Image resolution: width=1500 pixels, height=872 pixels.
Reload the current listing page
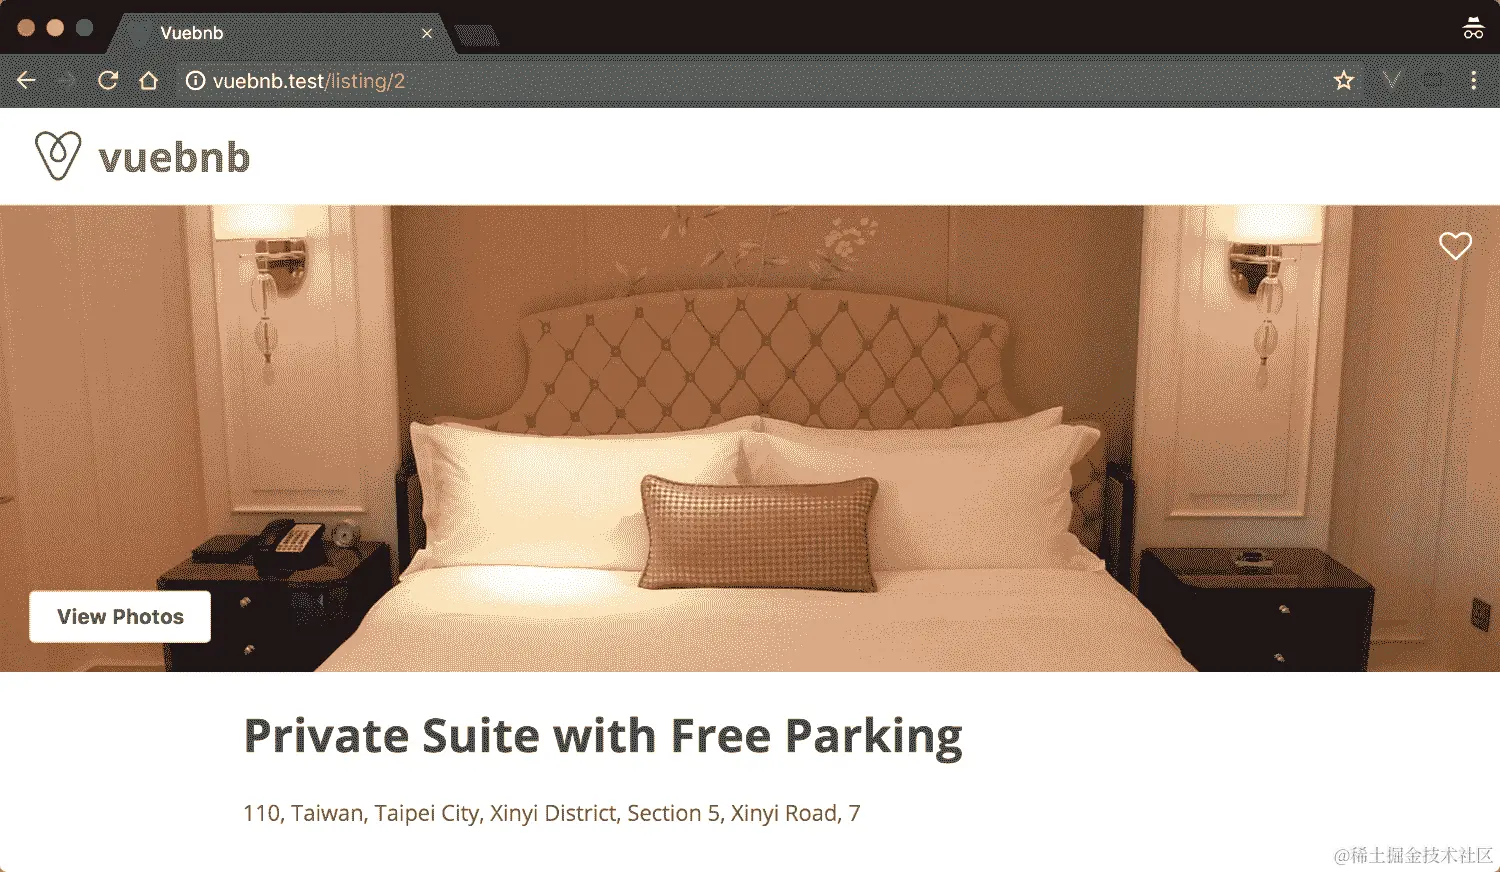pos(108,81)
